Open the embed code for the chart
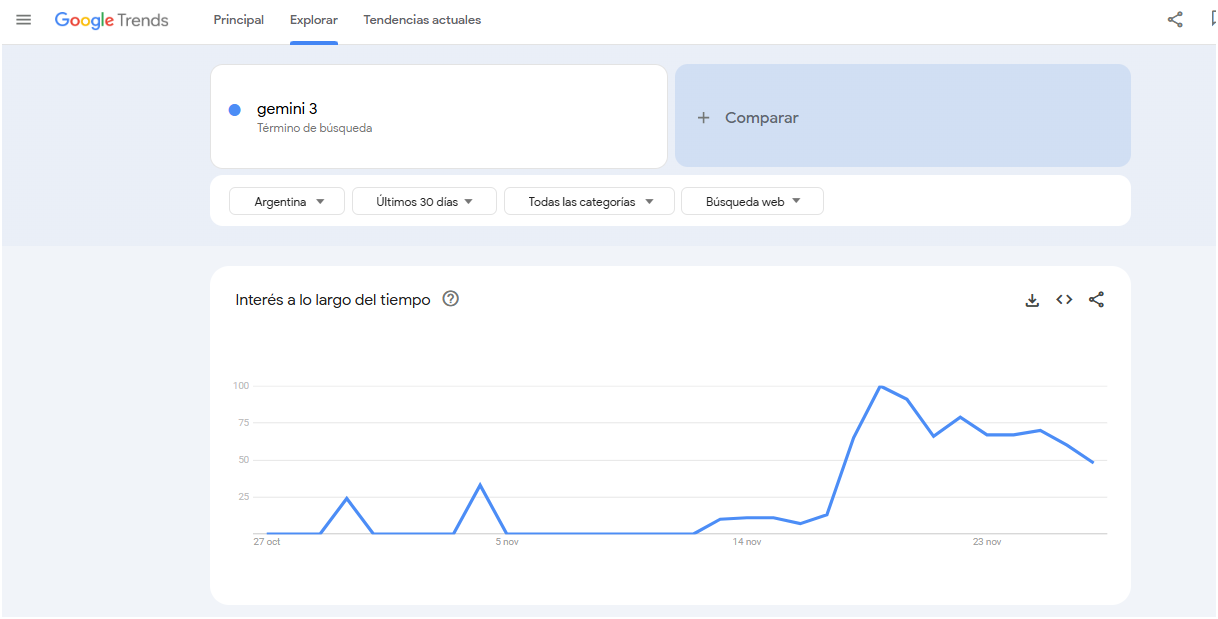 tap(1063, 299)
